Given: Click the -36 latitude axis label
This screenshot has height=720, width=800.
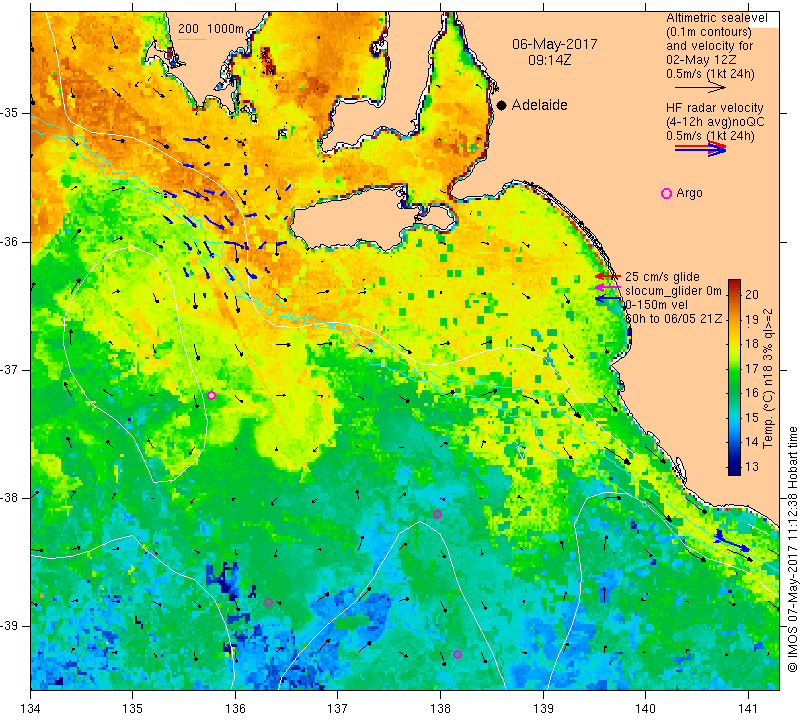Looking at the screenshot, I should (x=10, y=241).
